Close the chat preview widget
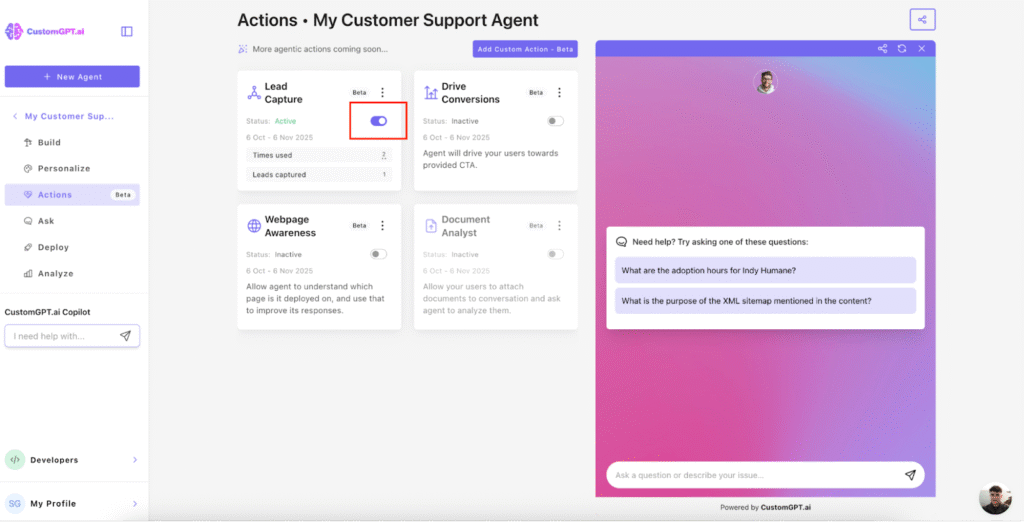The height and width of the screenshot is (522, 1024). coord(921,48)
